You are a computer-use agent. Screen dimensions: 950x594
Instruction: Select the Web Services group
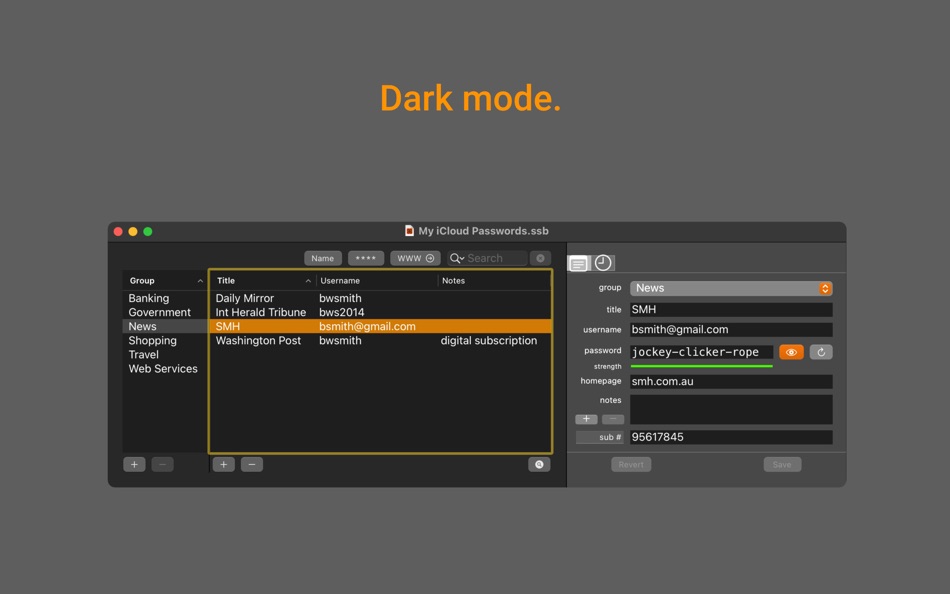pos(165,369)
